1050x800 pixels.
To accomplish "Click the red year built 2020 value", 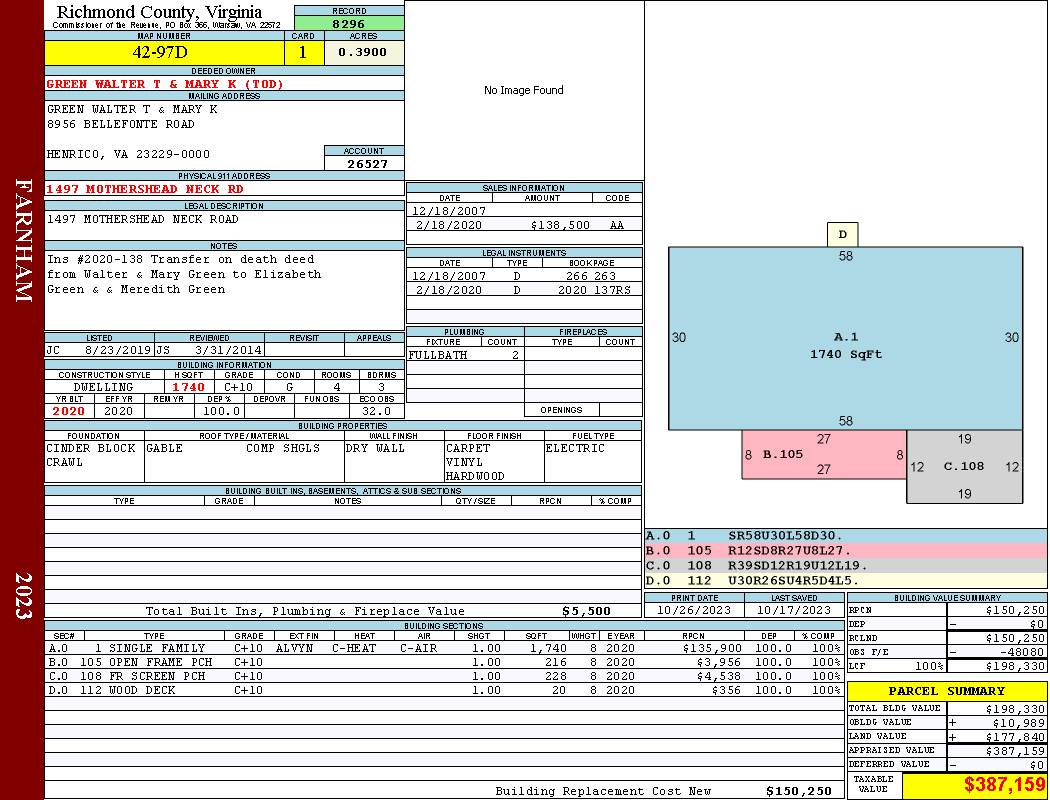I will [x=69, y=411].
